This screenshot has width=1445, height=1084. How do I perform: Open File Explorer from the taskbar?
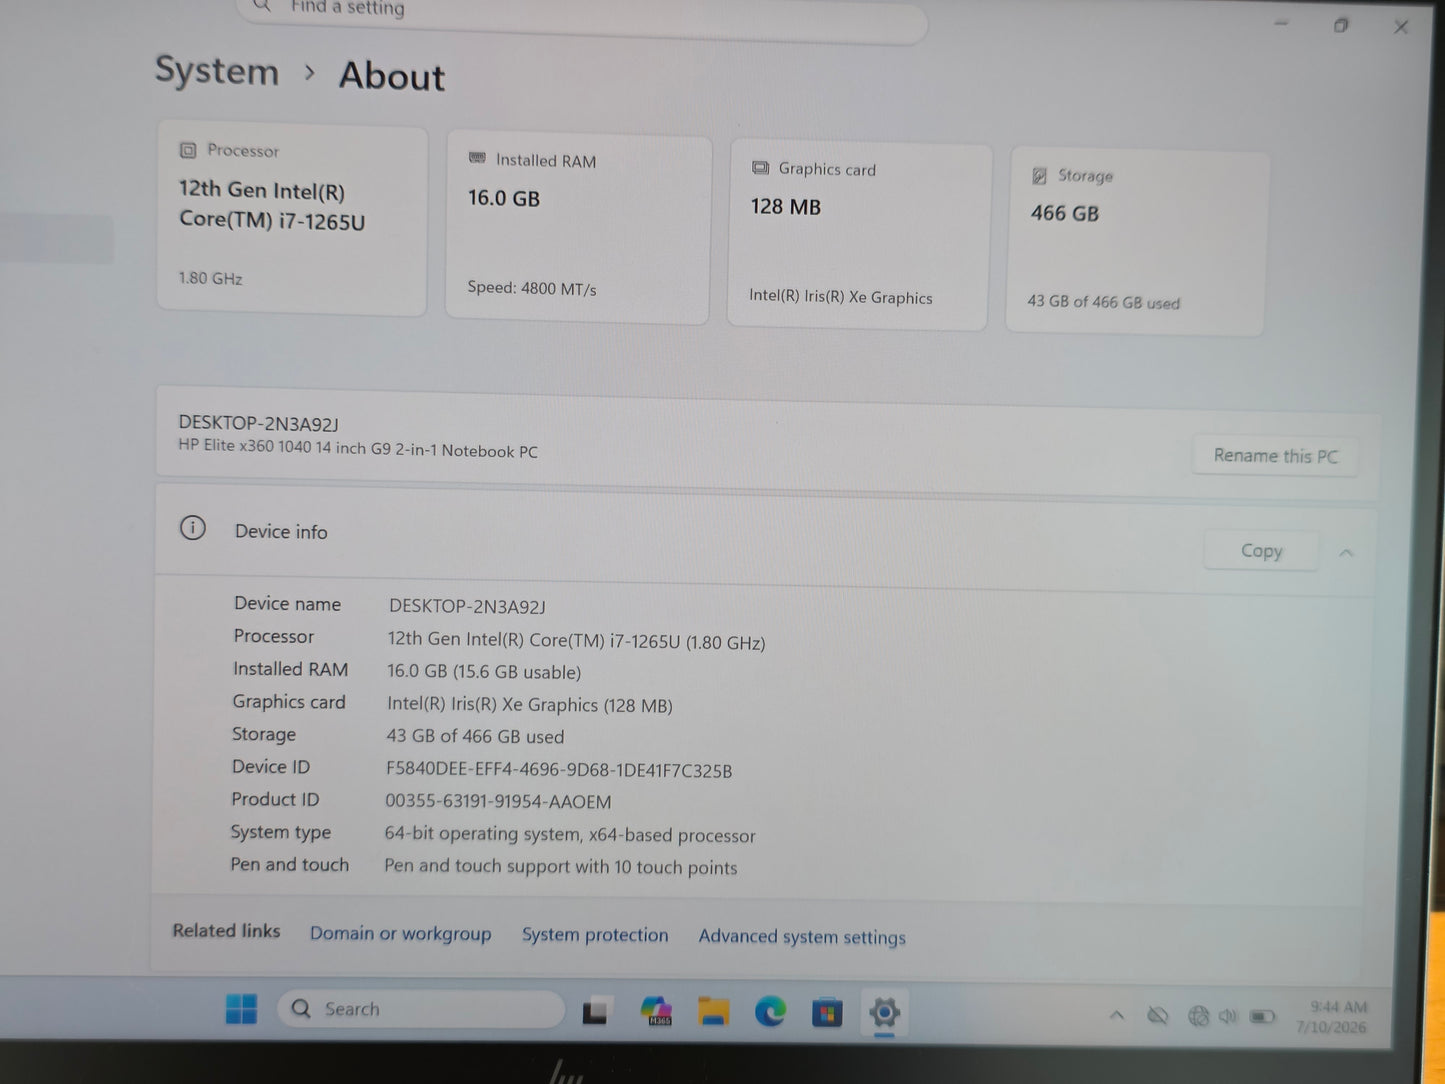pyautogui.click(x=713, y=1012)
